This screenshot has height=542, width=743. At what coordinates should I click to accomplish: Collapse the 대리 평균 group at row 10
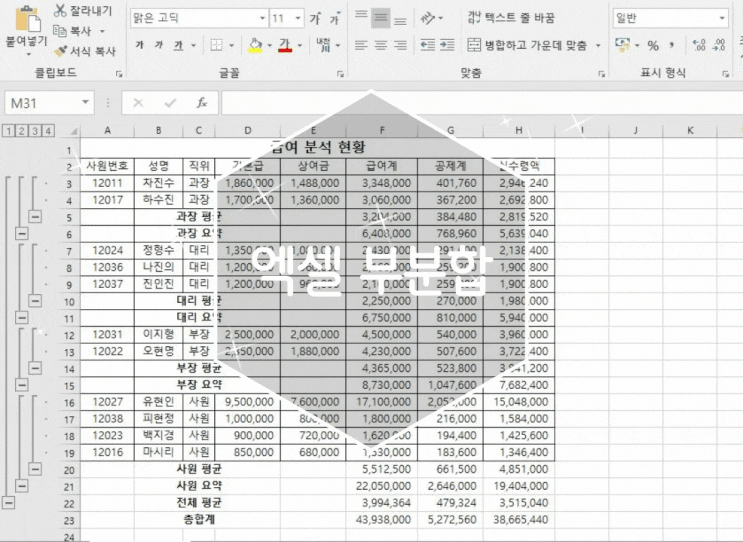click(35, 300)
